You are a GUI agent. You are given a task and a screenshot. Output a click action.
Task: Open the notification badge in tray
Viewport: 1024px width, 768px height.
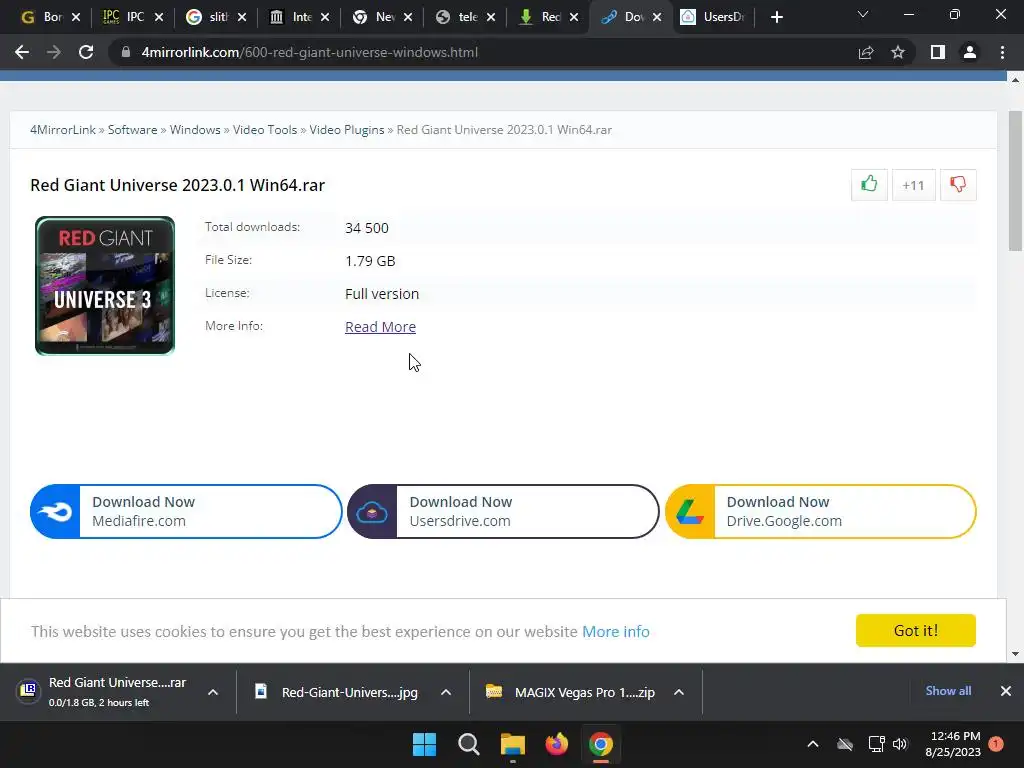(x=996, y=743)
